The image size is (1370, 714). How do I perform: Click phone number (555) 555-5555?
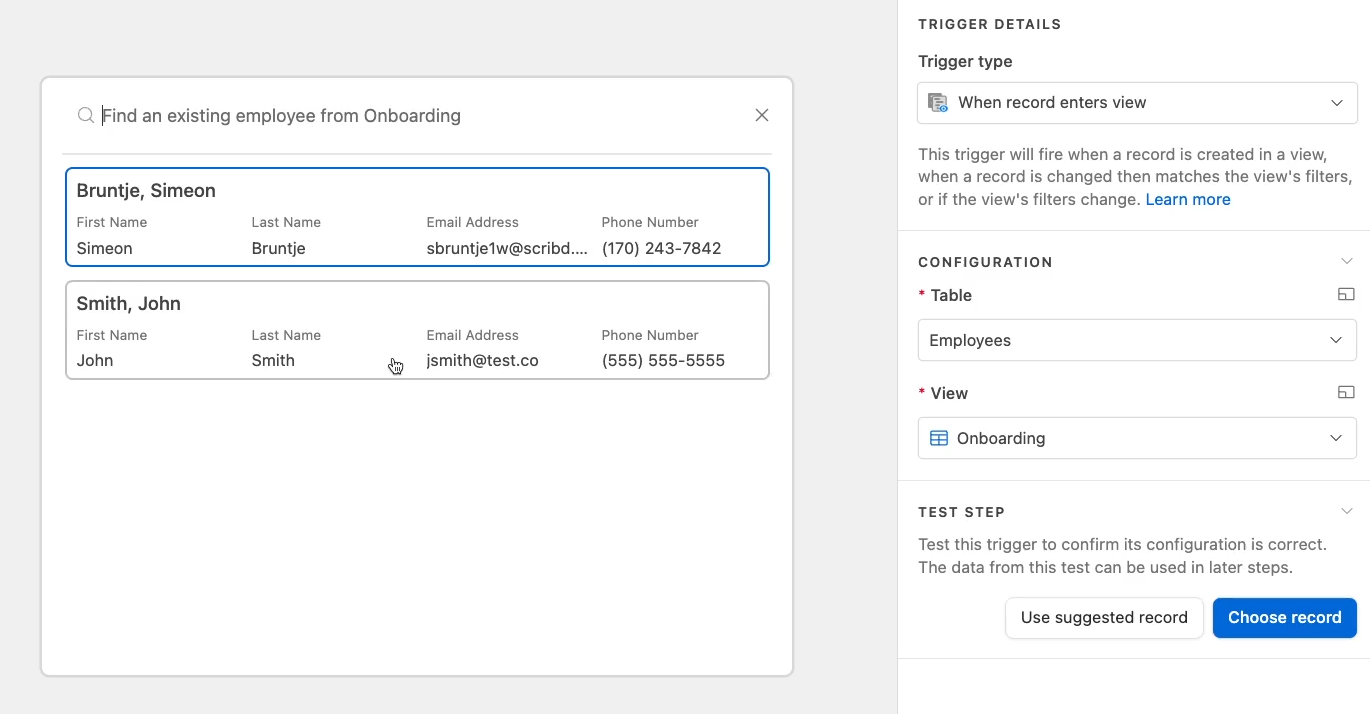[x=663, y=361]
